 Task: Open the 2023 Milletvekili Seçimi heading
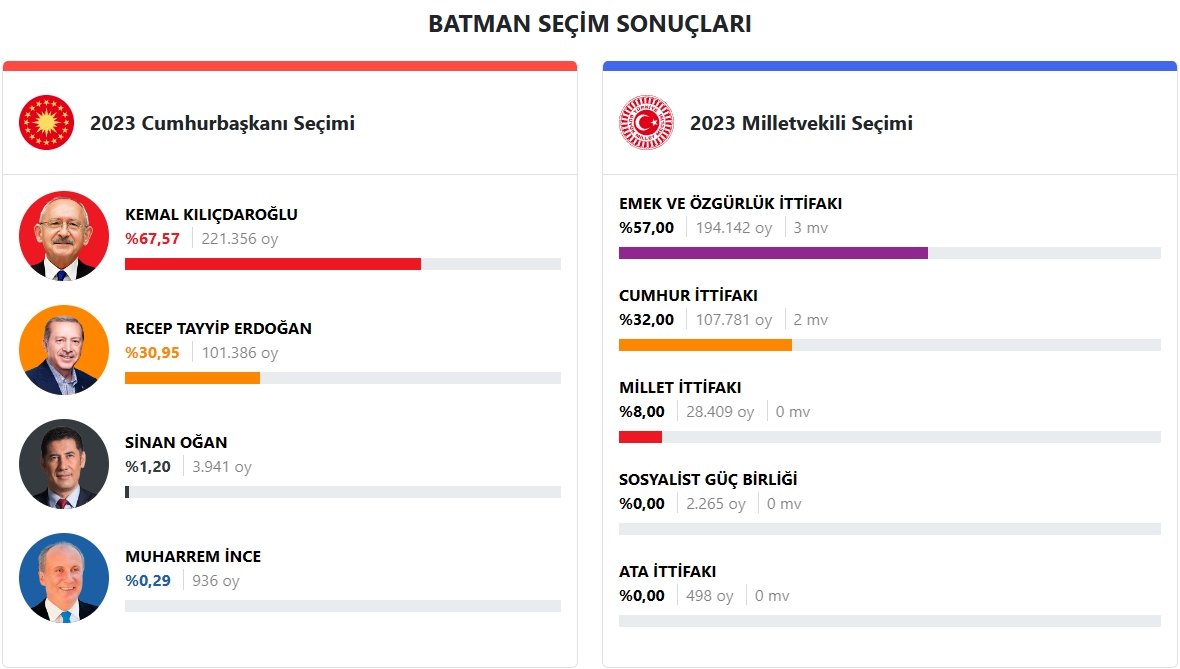[x=801, y=124]
